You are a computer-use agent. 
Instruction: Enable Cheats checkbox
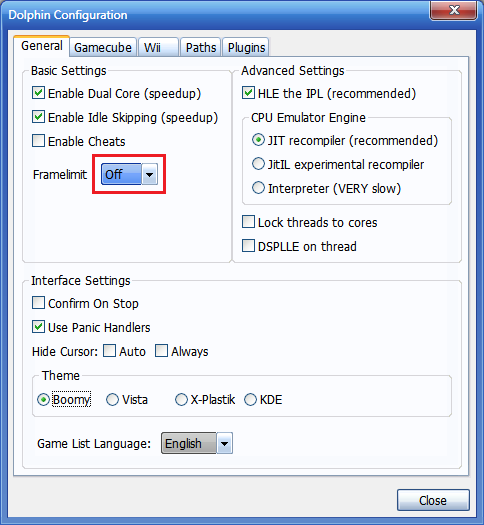(x=38, y=141)
